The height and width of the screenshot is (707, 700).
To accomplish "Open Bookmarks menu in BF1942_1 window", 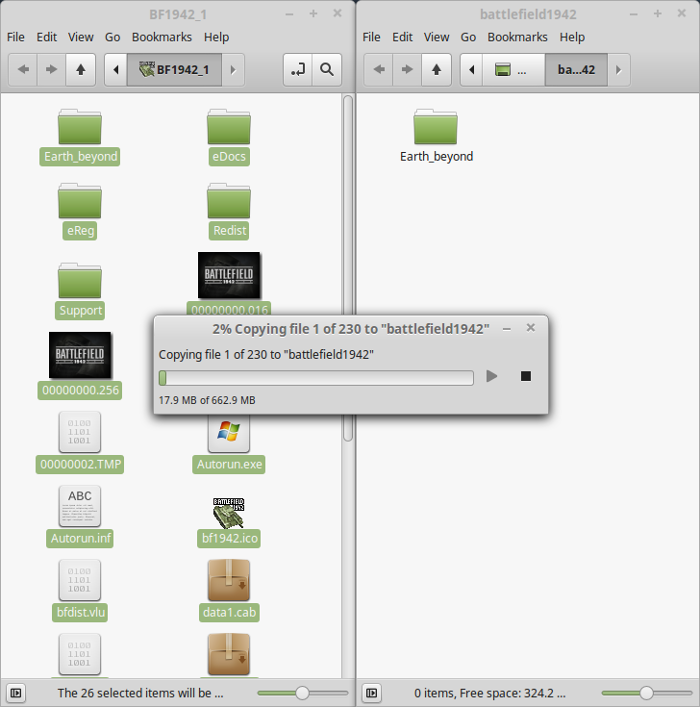I will [x=161, y=37].
